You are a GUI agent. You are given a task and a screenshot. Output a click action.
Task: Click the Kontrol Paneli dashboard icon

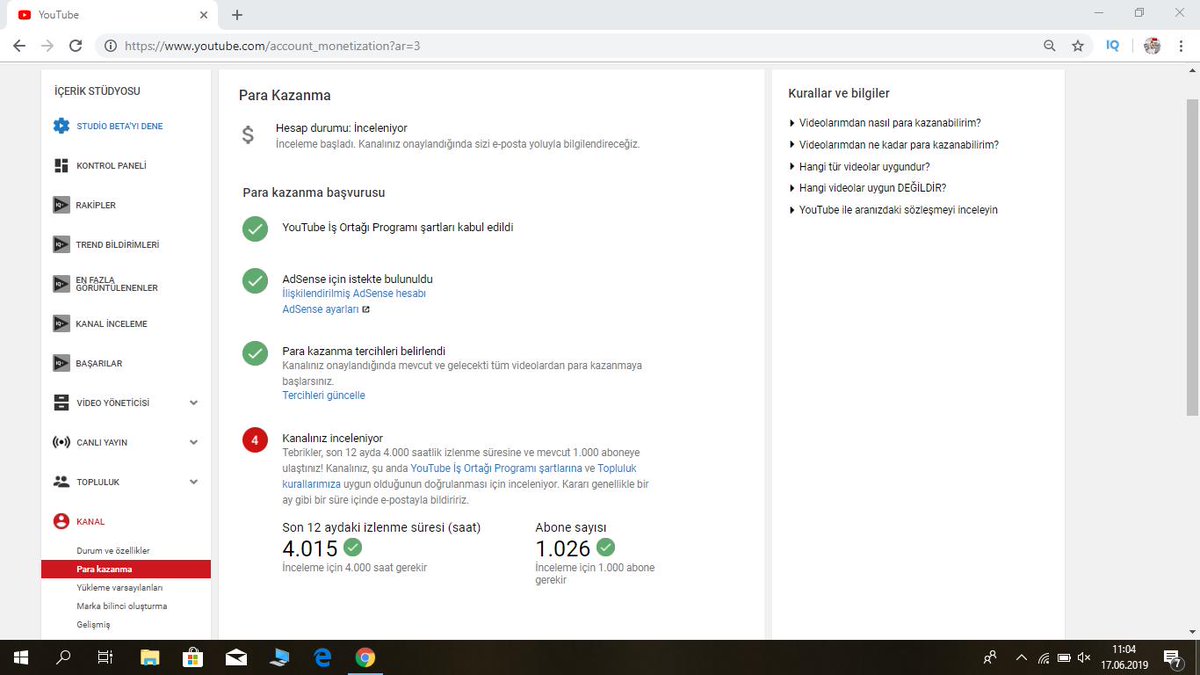[61, 166]
